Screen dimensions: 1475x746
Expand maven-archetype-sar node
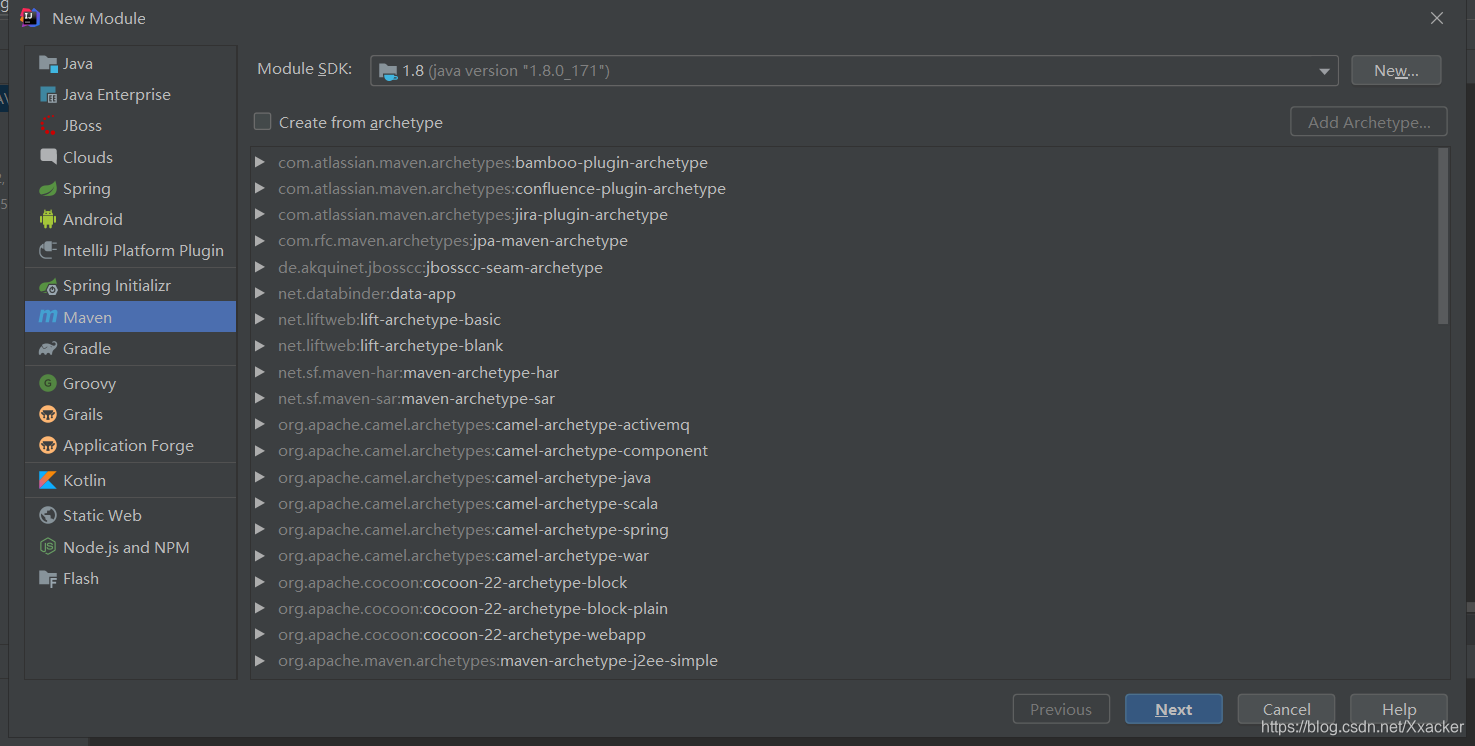260,398
